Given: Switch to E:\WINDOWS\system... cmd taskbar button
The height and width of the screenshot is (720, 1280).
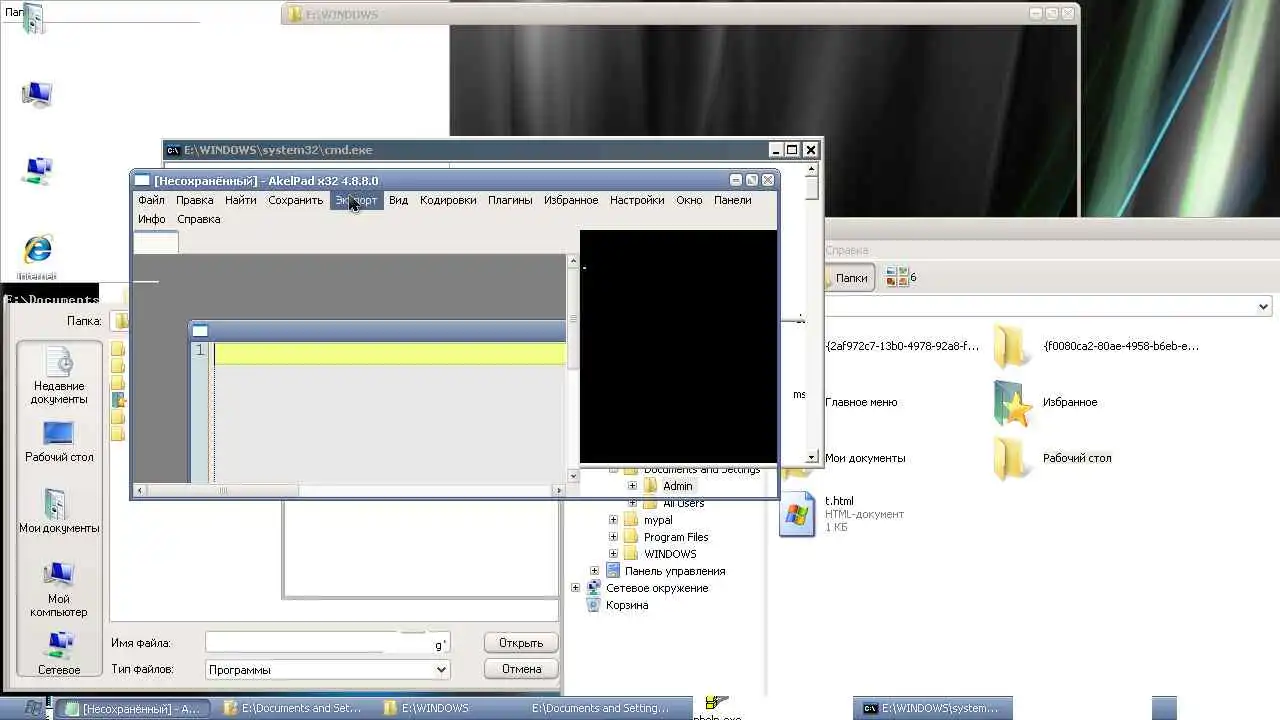Looking at the screenshot, I should click(932, 708).
